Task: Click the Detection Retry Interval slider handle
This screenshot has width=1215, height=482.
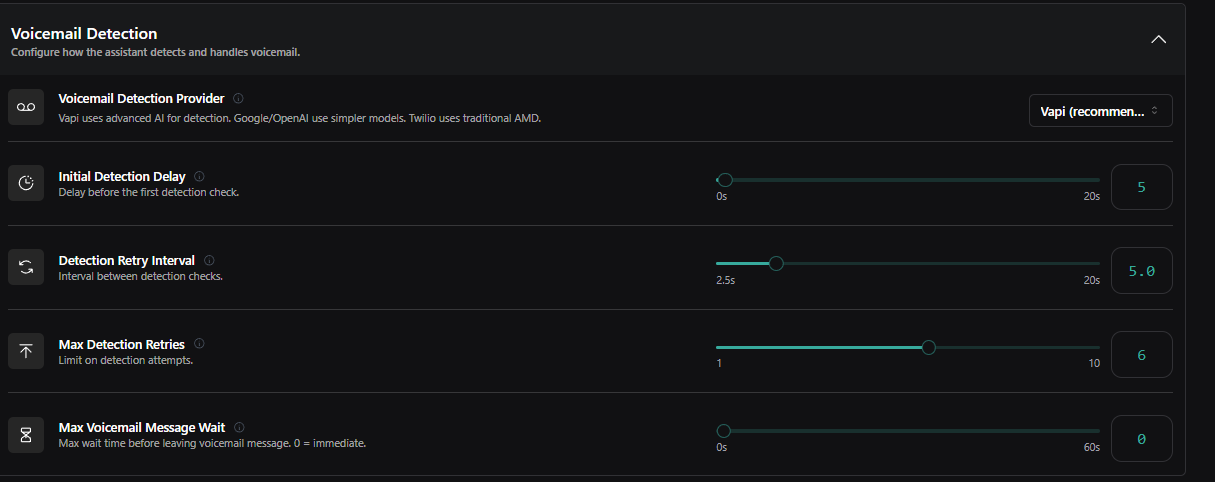Action: [776, 264]
